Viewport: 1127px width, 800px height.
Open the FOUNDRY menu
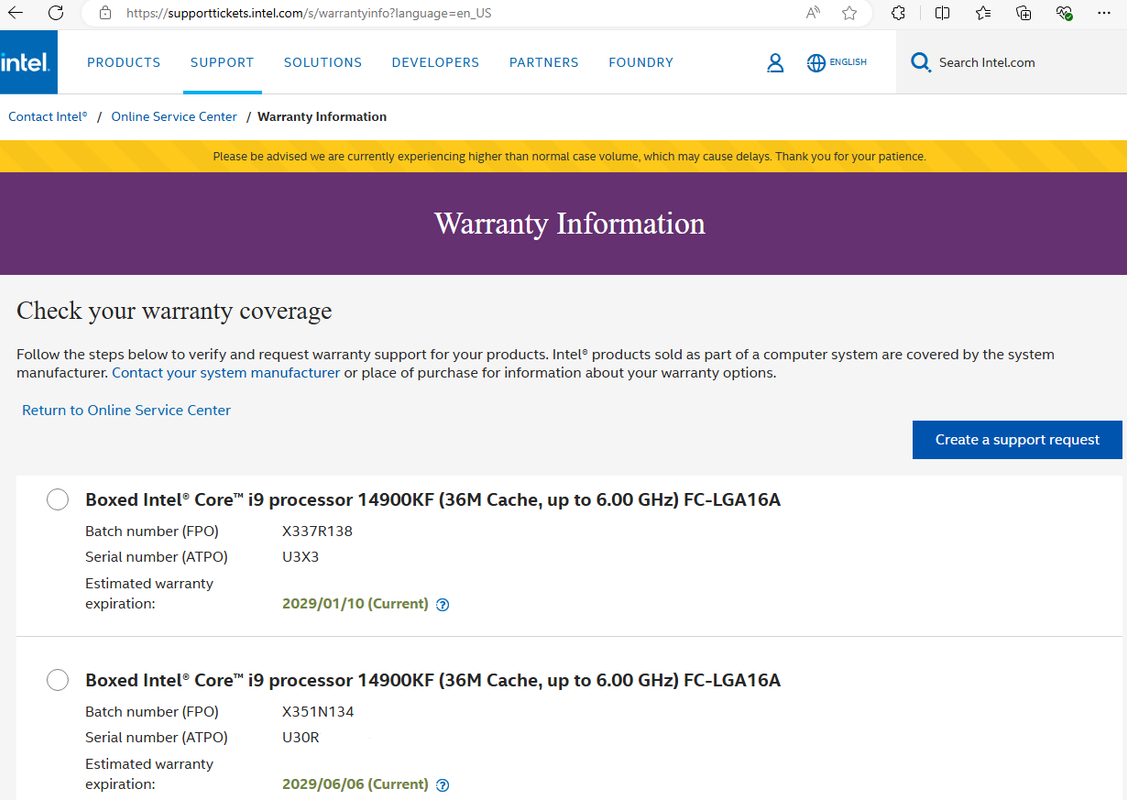640,63
